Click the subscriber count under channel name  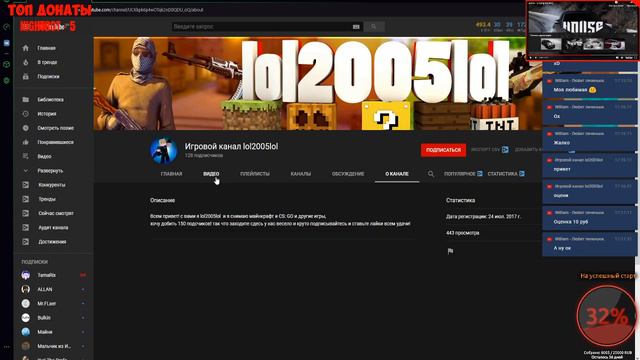pos(204,156)
